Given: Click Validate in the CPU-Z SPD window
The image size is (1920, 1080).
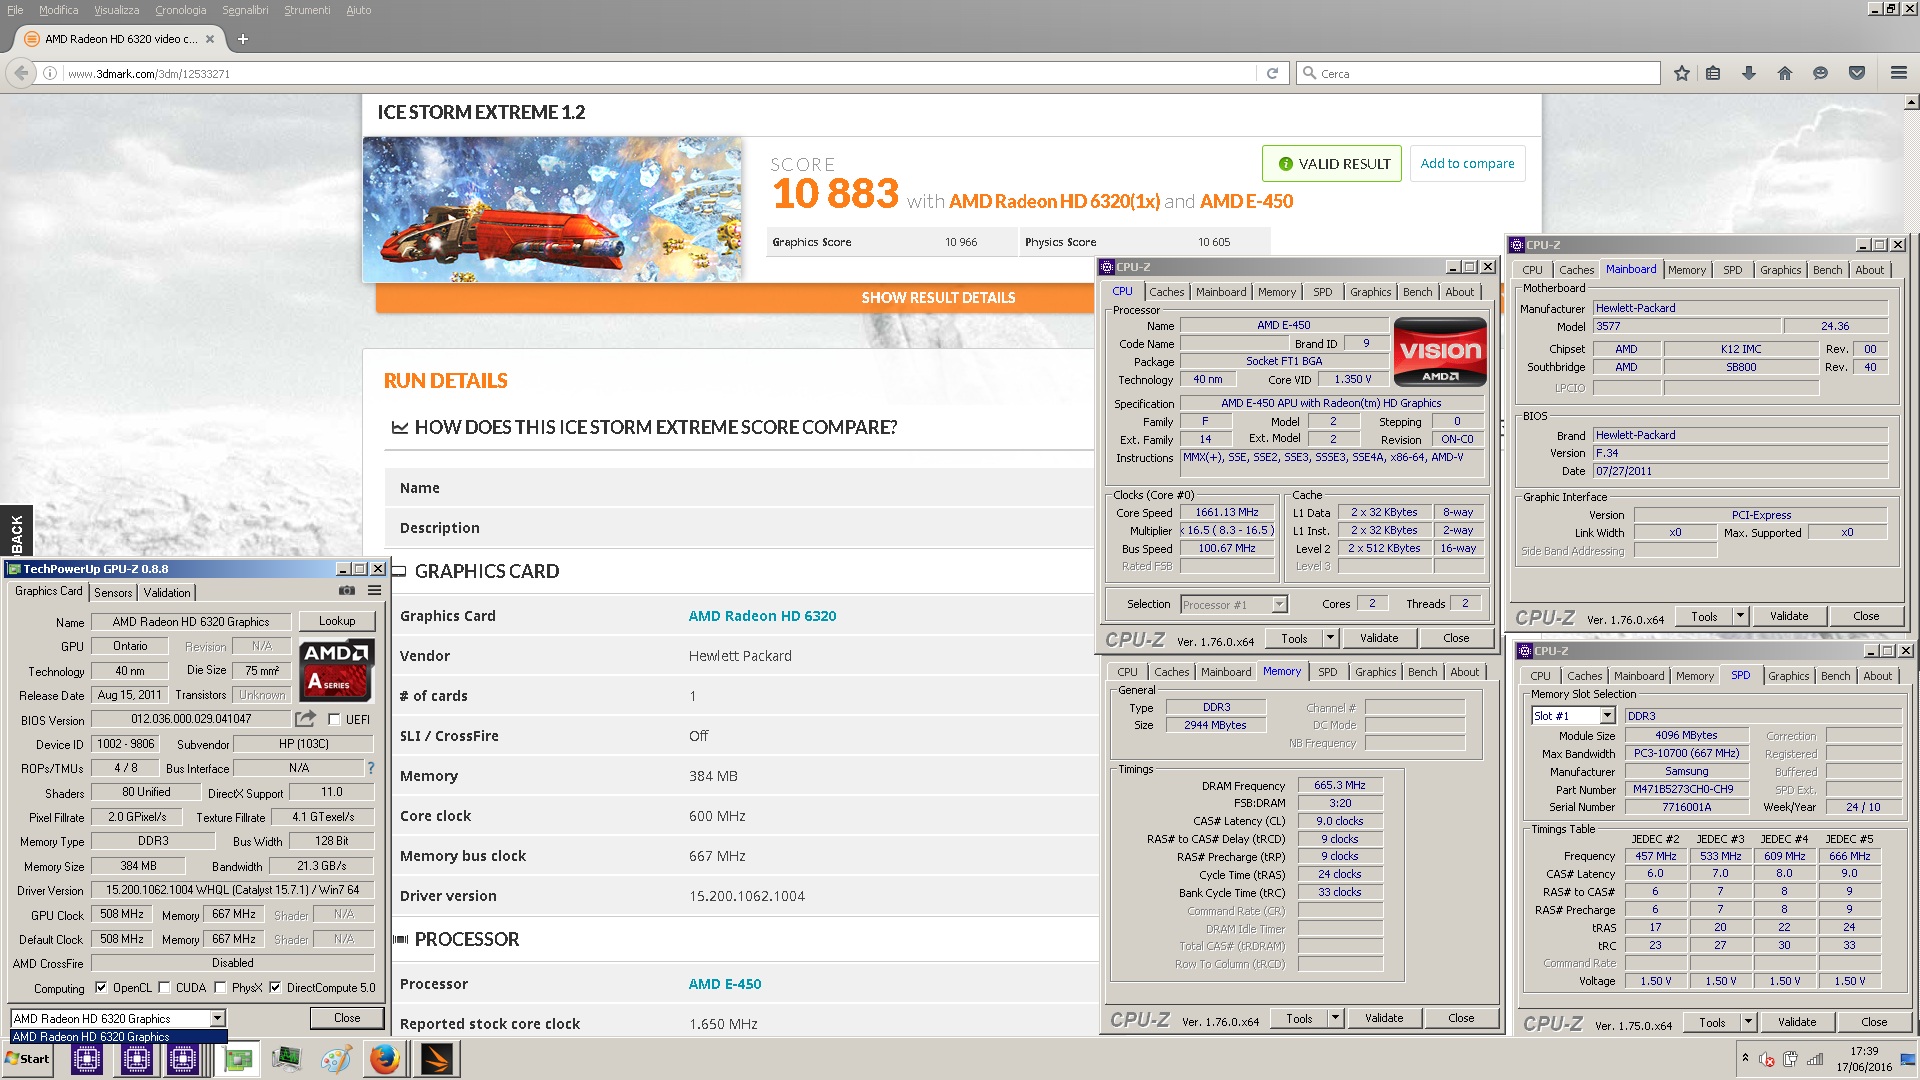Looking at the screenshot, I should (x=1797, y=1022).
